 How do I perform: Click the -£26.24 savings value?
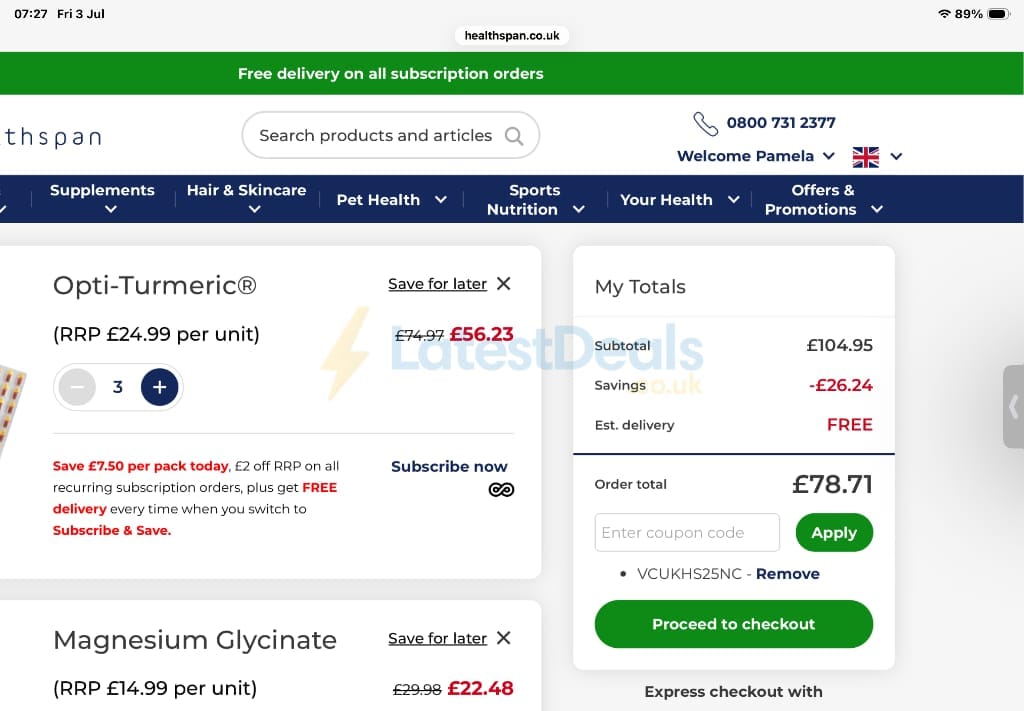coord(840,385)
